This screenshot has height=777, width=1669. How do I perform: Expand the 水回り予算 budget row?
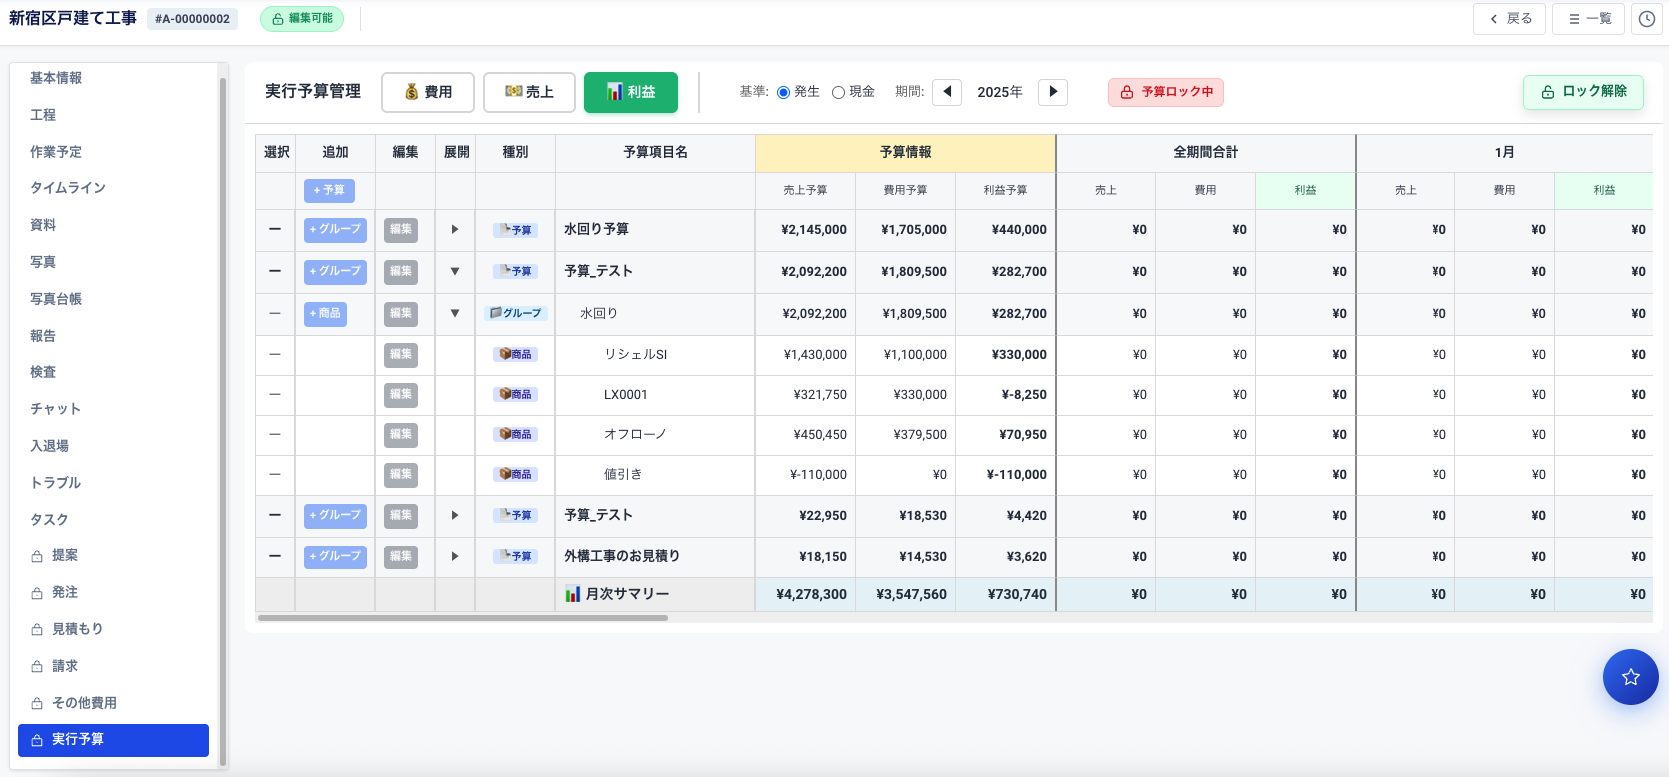coord(455,230)
